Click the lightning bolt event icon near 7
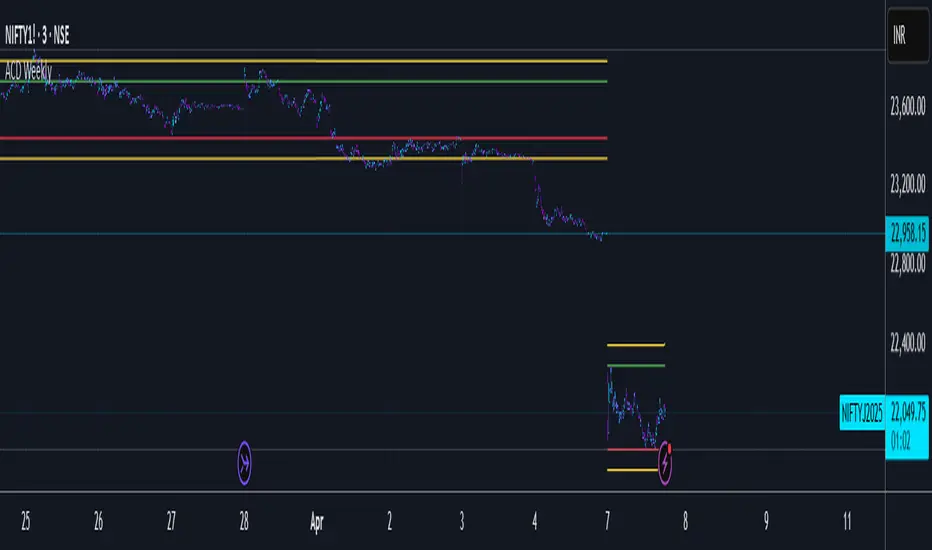This screenshot has height=550, width=932. point(665,463)
